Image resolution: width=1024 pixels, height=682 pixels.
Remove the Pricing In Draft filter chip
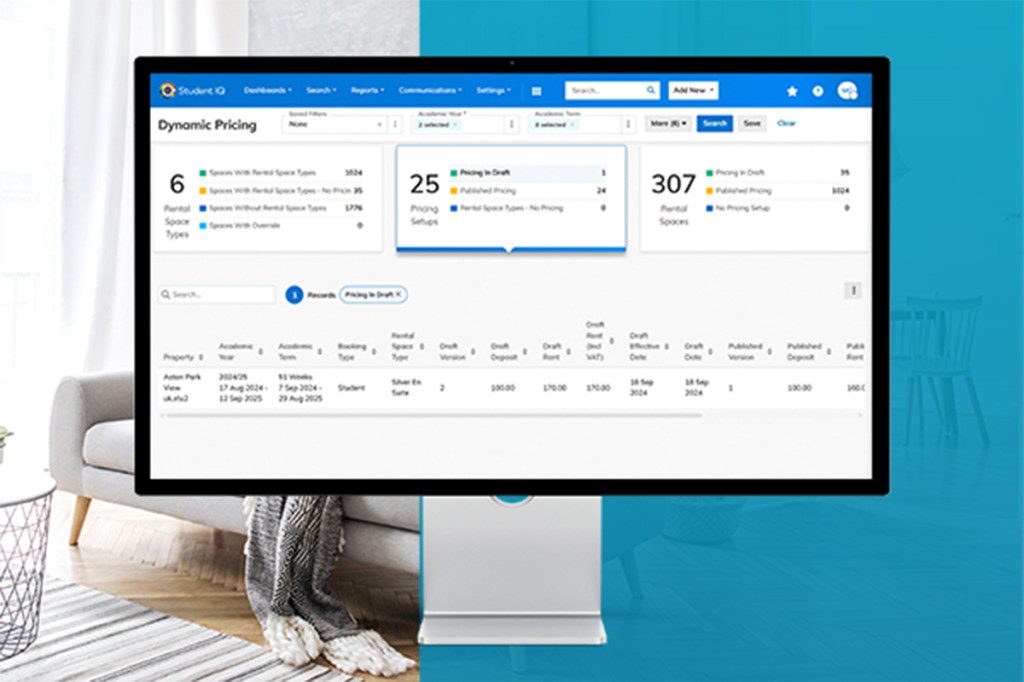click(x=399, y=294)
